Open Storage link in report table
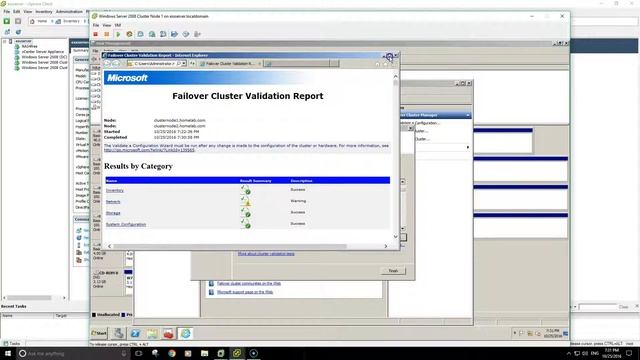The width and height of the screenshot is (640, 360). tap(113, 213)
